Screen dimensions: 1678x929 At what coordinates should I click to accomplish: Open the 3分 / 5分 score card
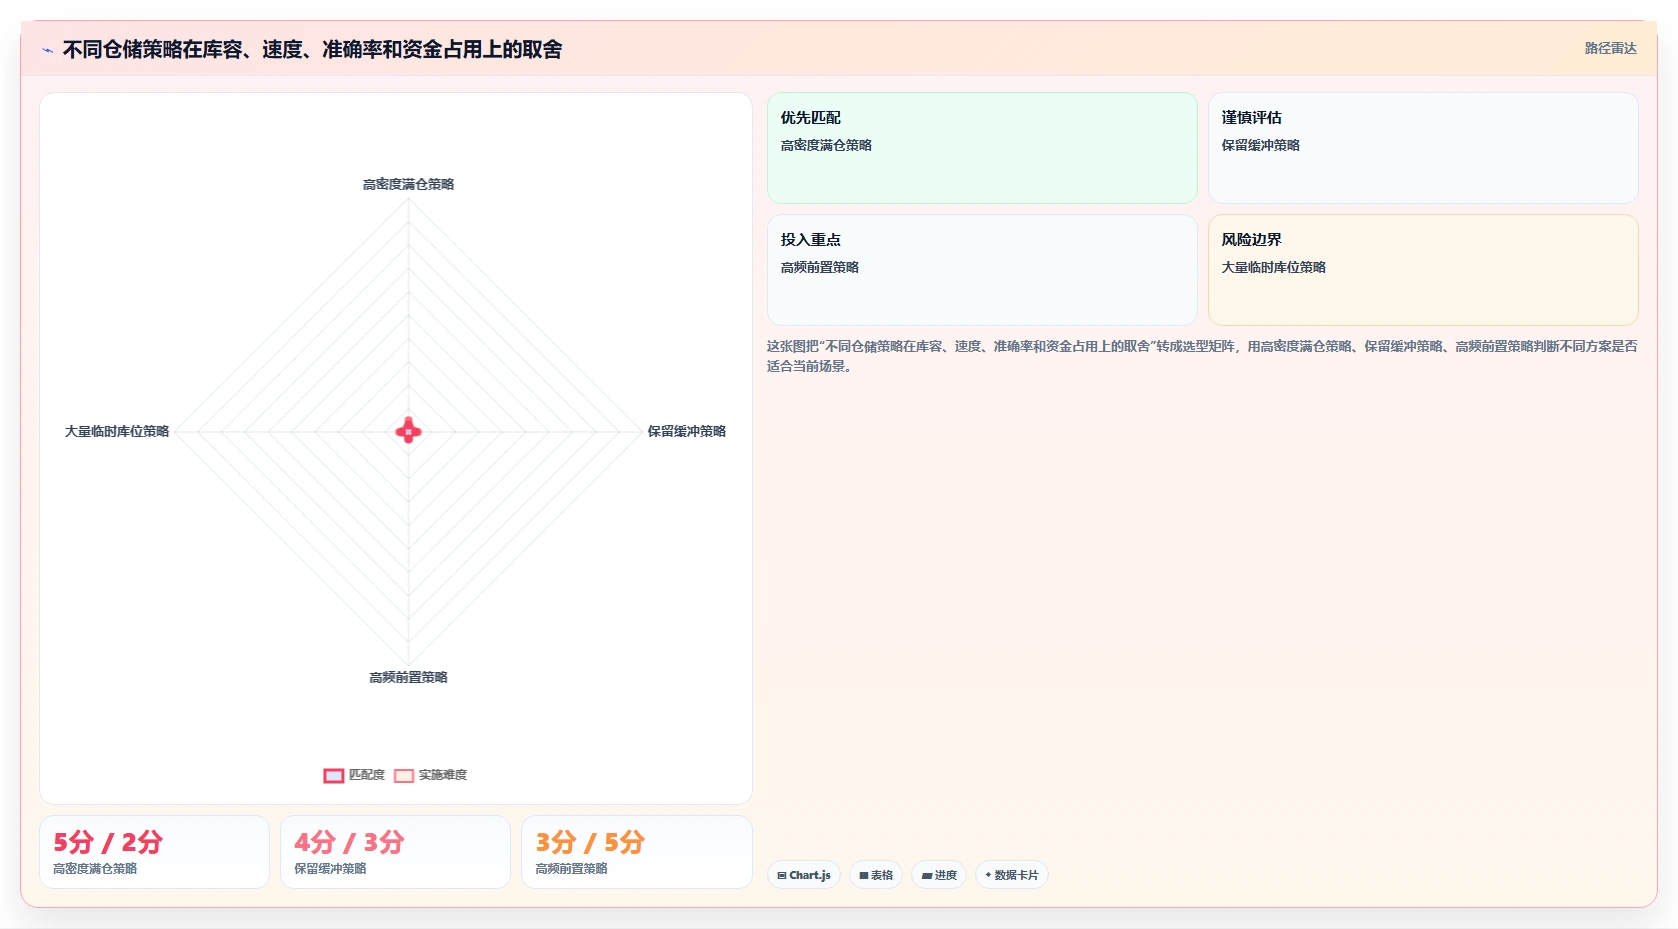(636, 852)
